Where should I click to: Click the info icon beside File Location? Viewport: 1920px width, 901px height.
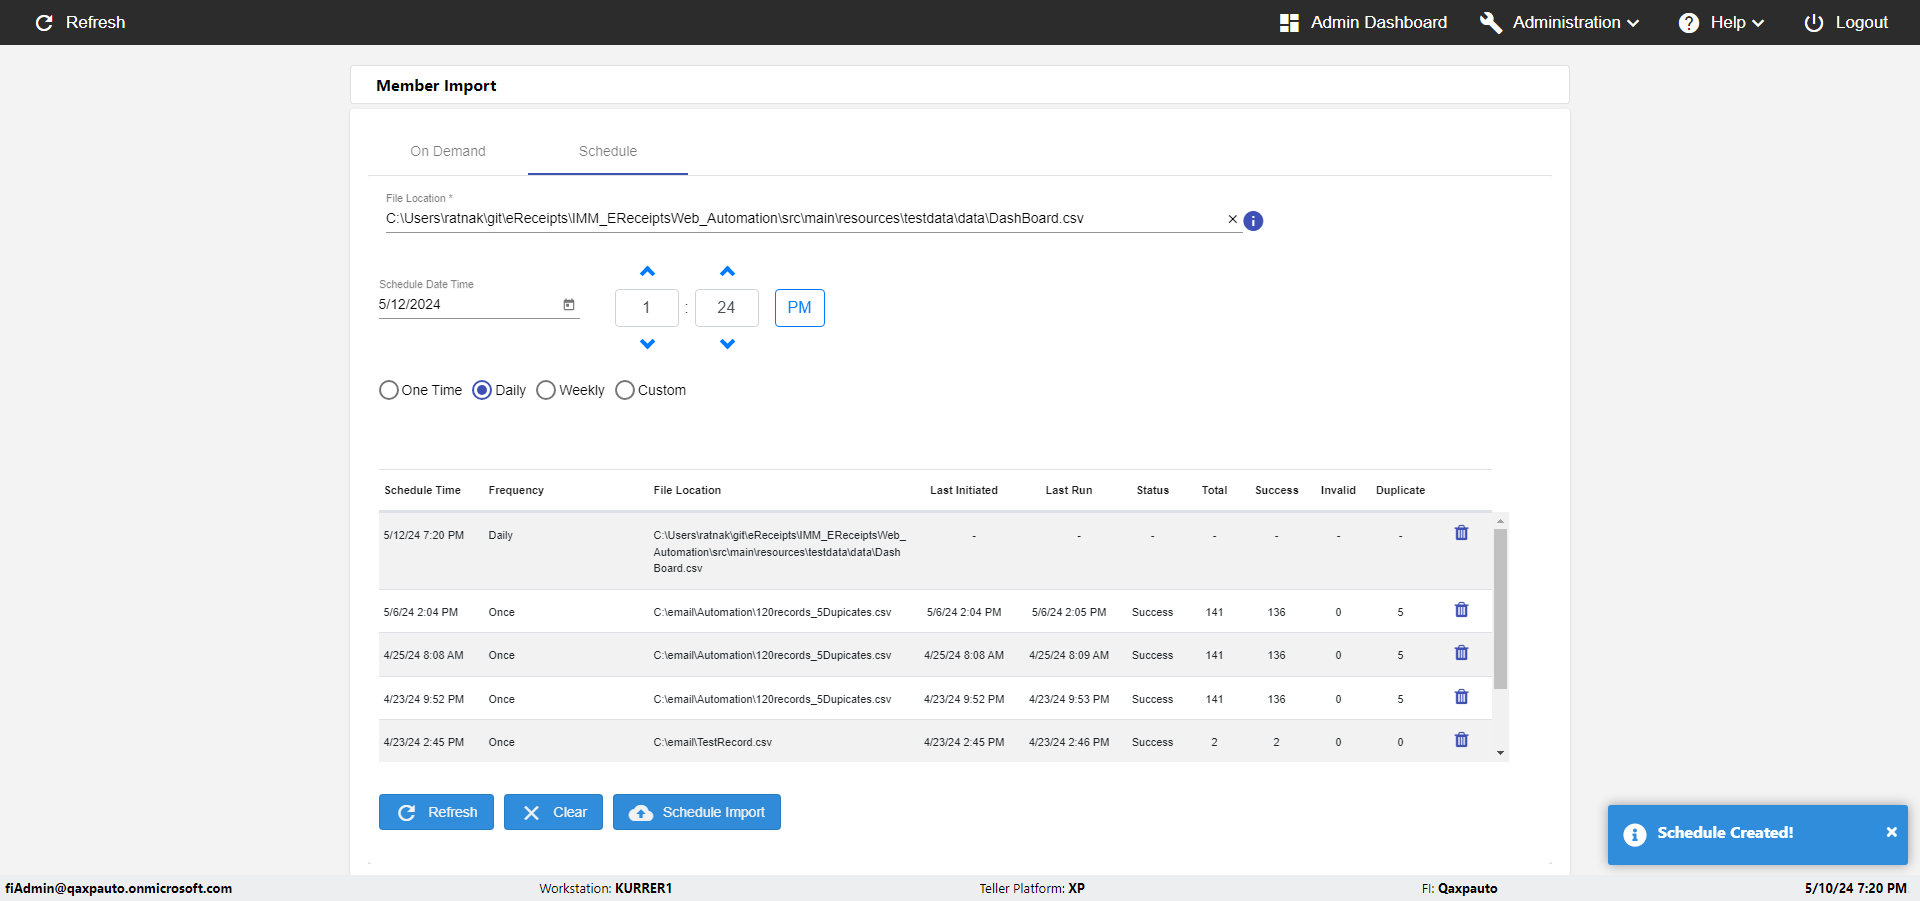pyautogui.click(x=1253, y=221)
